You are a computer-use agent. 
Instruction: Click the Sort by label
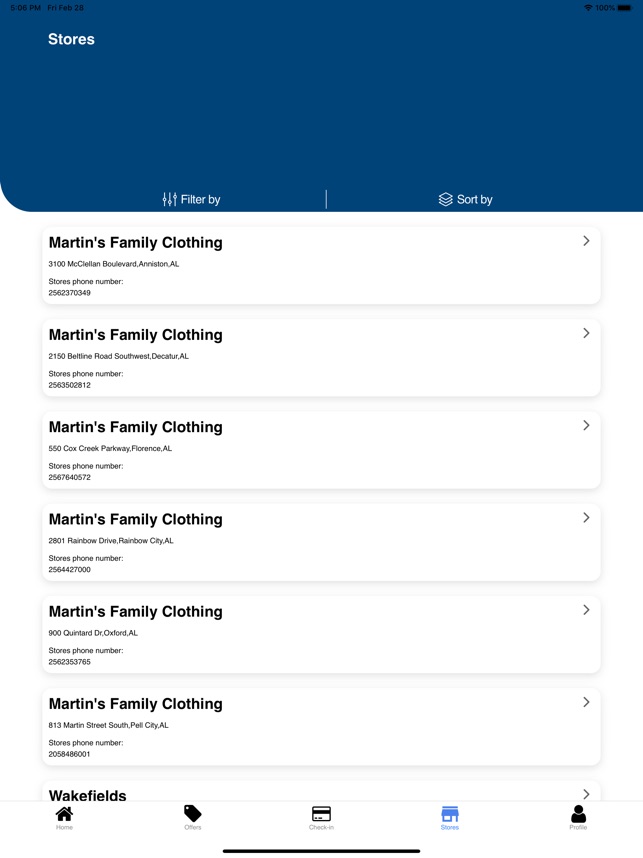[474, 200]
